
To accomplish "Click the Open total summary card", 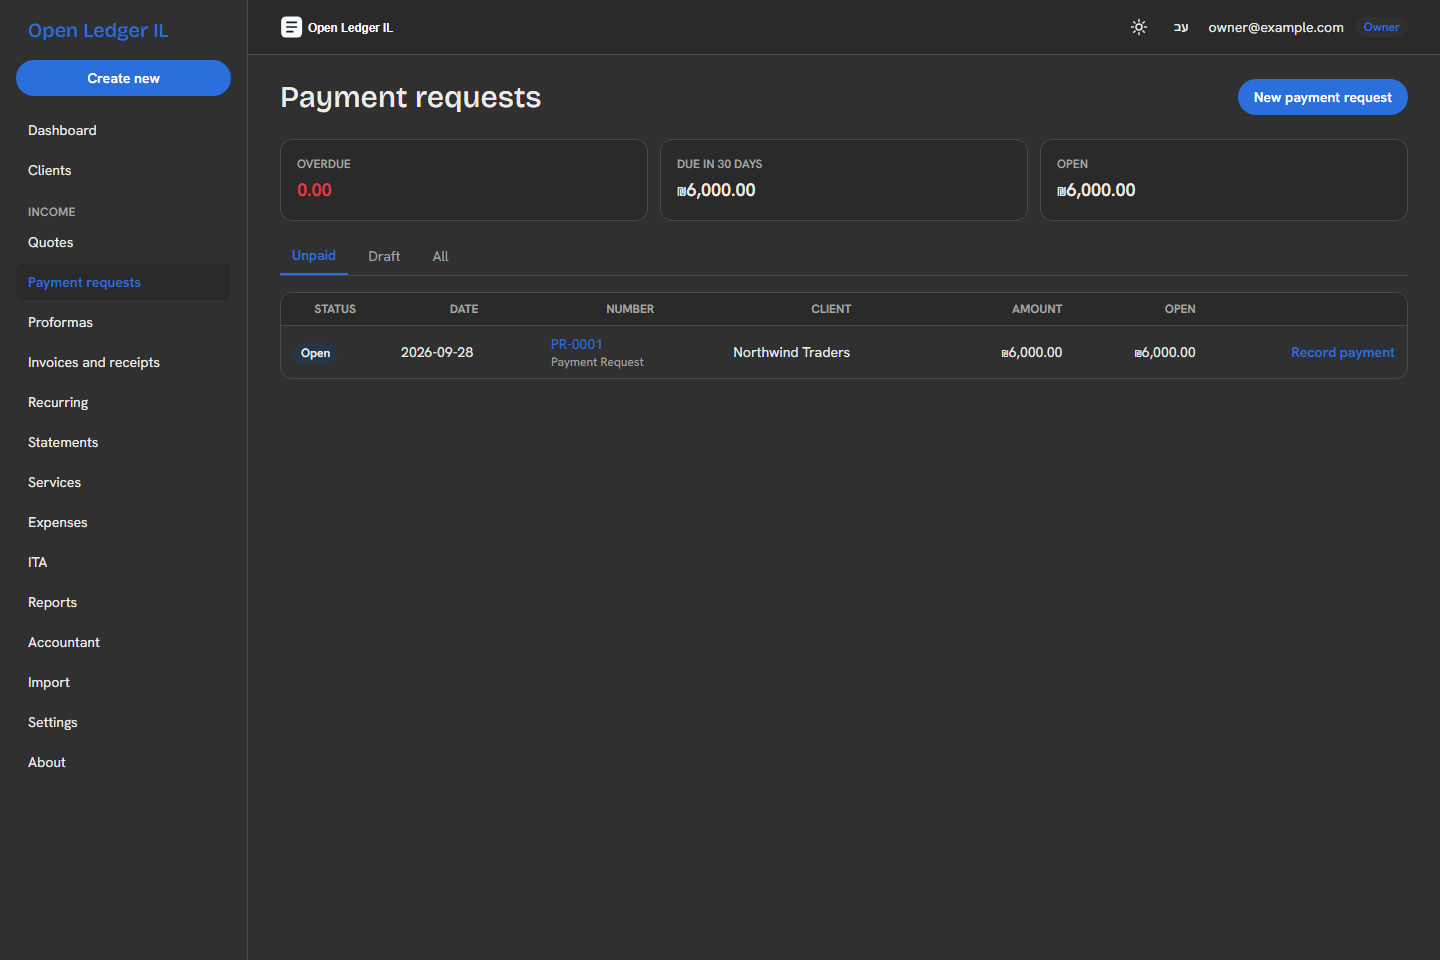I will click(1224, 180).
